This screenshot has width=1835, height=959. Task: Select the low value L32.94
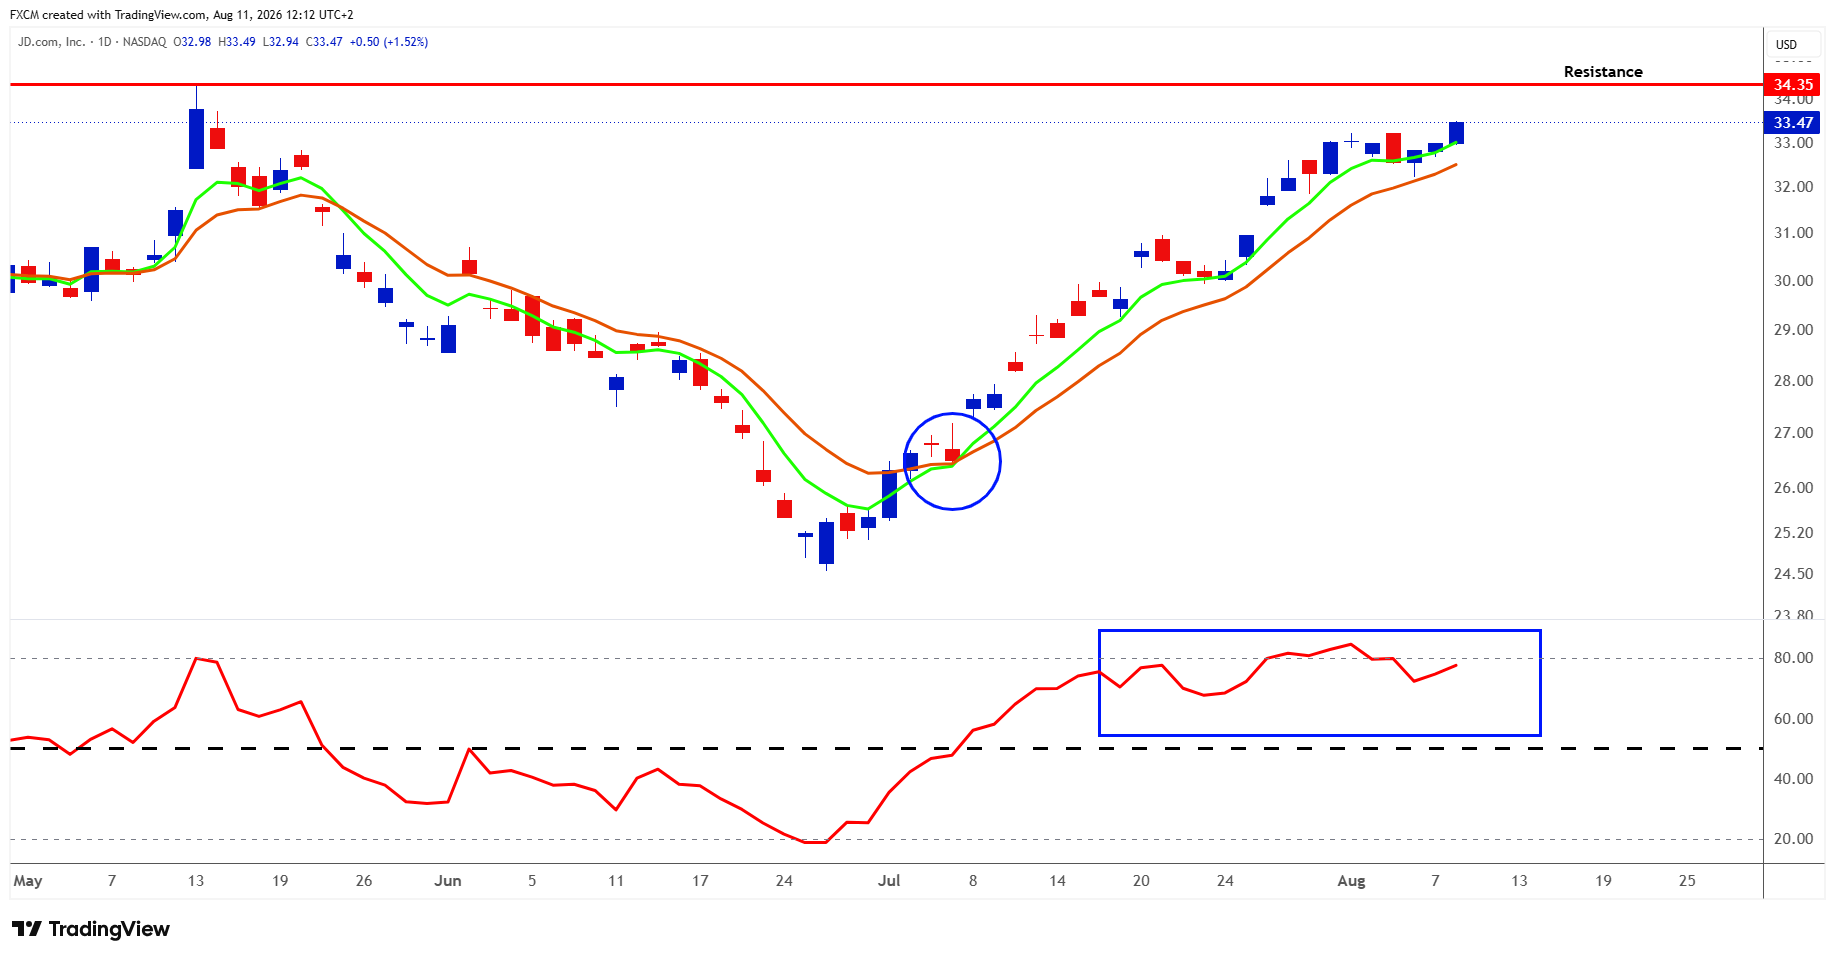(x=280, y=42)
